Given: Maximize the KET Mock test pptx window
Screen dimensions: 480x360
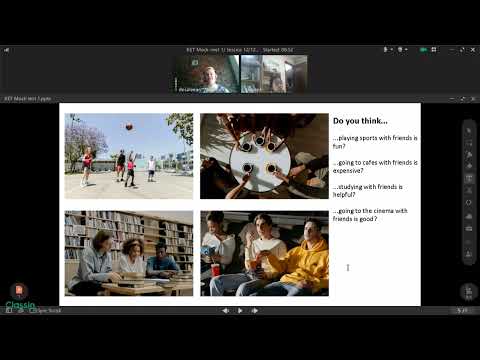Looking at the screenshot, I should (x=462, y=99).
